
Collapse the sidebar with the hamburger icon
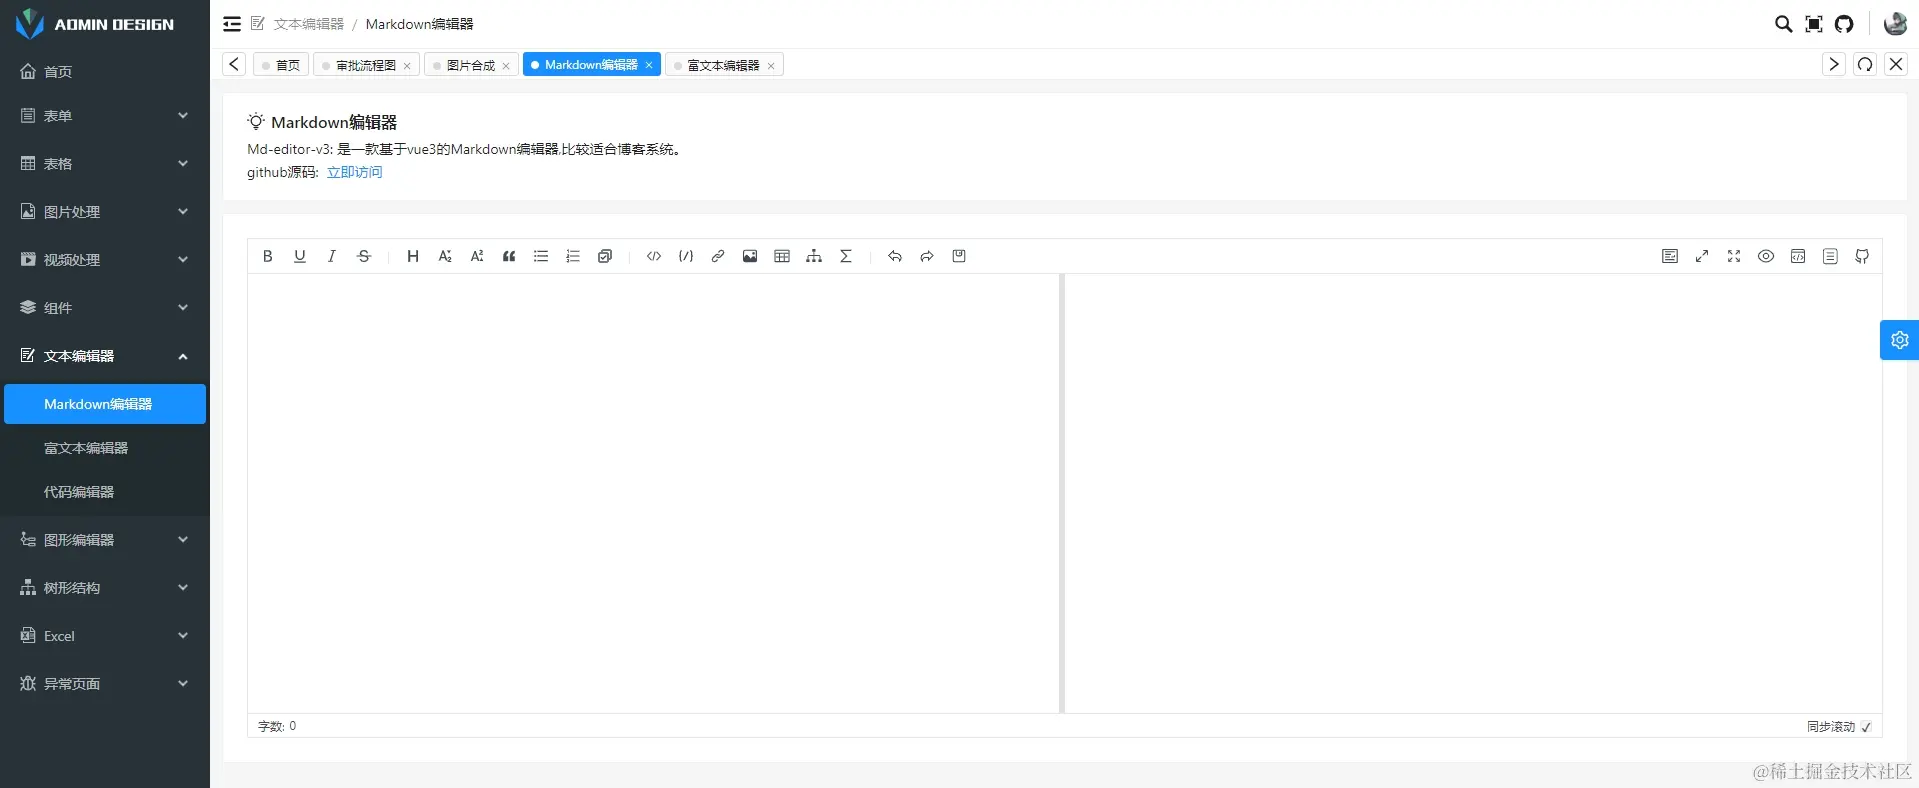tap(232, 24)
